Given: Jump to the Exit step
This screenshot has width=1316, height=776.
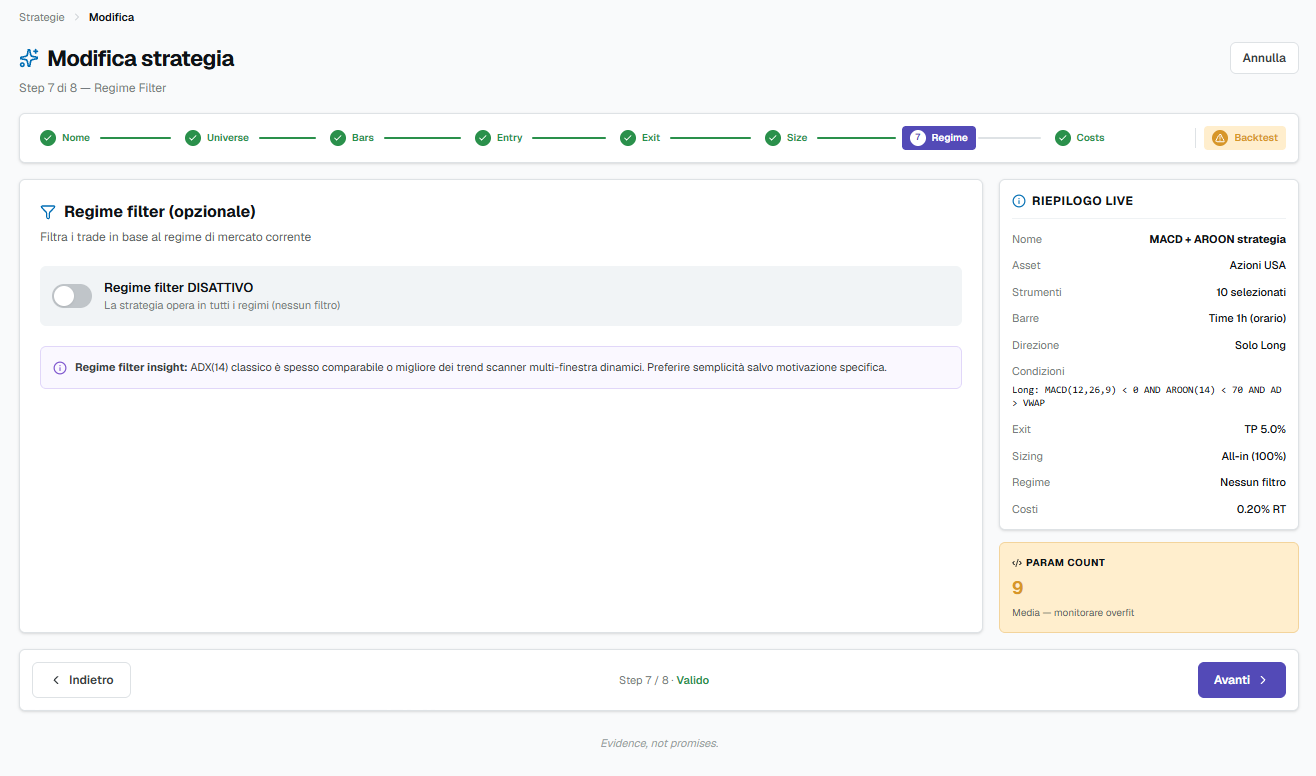Looking at the screenshot, I should [640, 138].
